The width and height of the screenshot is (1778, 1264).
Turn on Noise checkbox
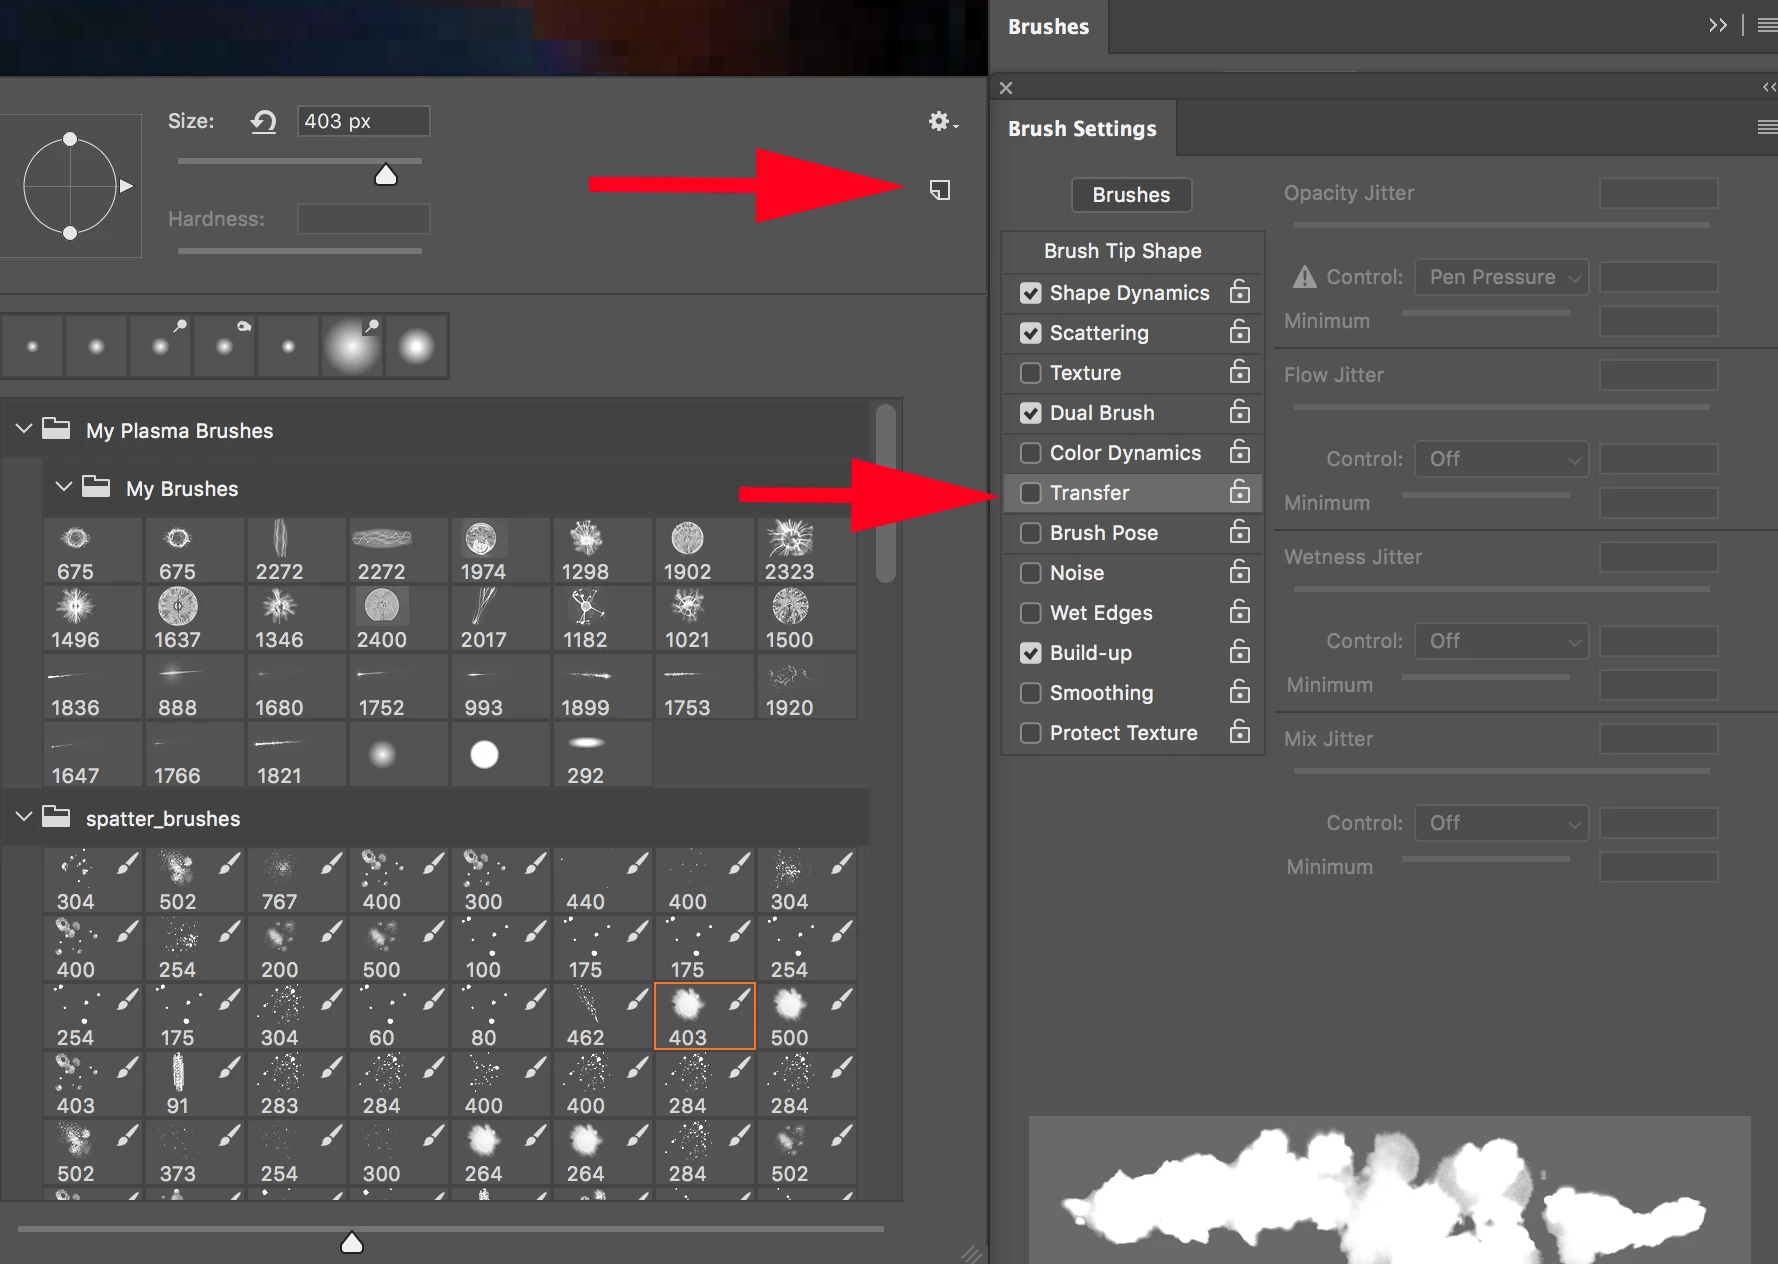pos(1030,573)
